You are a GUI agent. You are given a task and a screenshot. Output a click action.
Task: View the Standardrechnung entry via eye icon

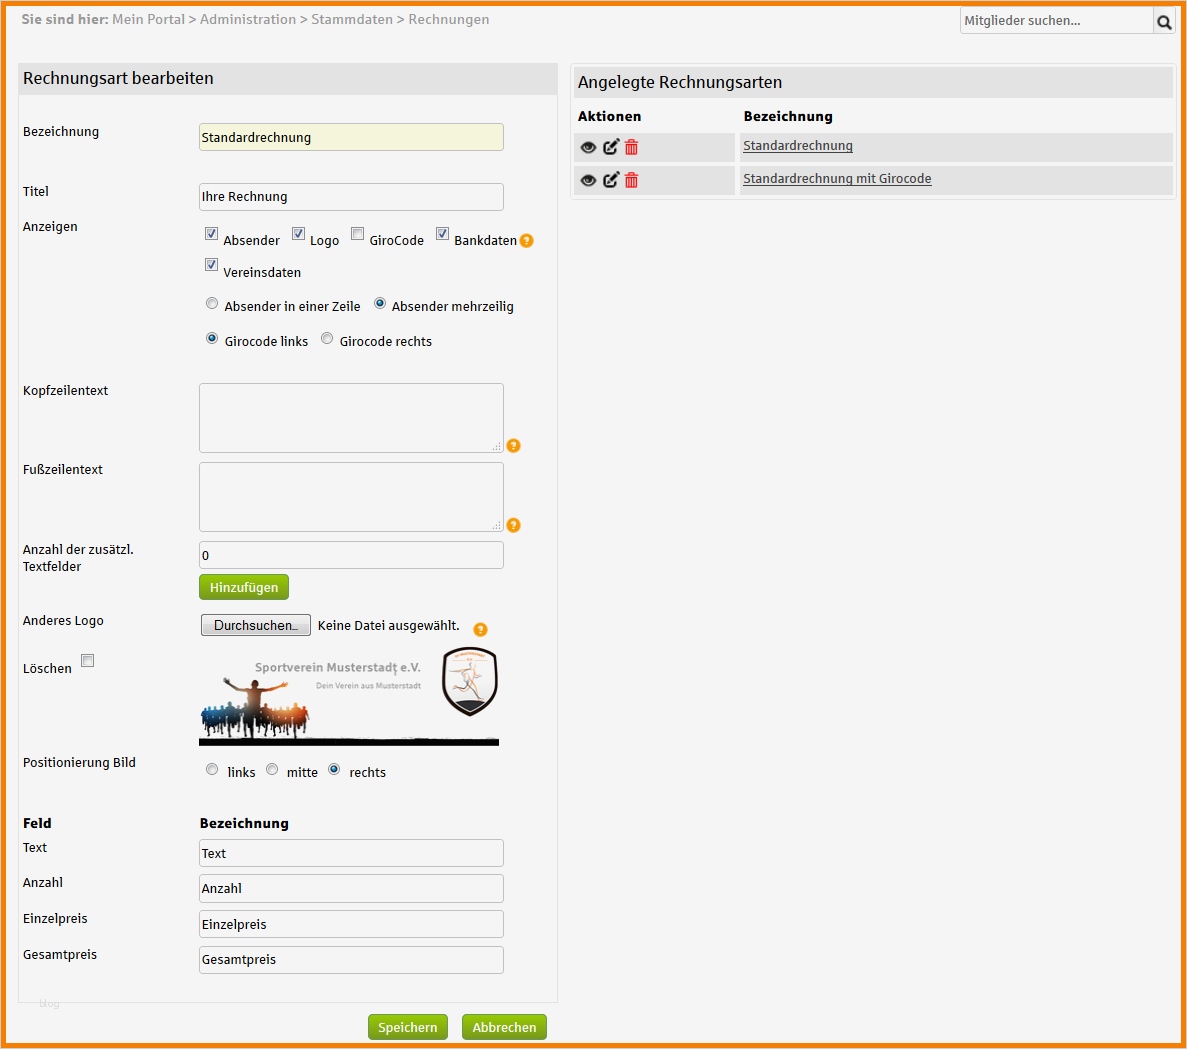pyautogui.click(x=588, y=148)
